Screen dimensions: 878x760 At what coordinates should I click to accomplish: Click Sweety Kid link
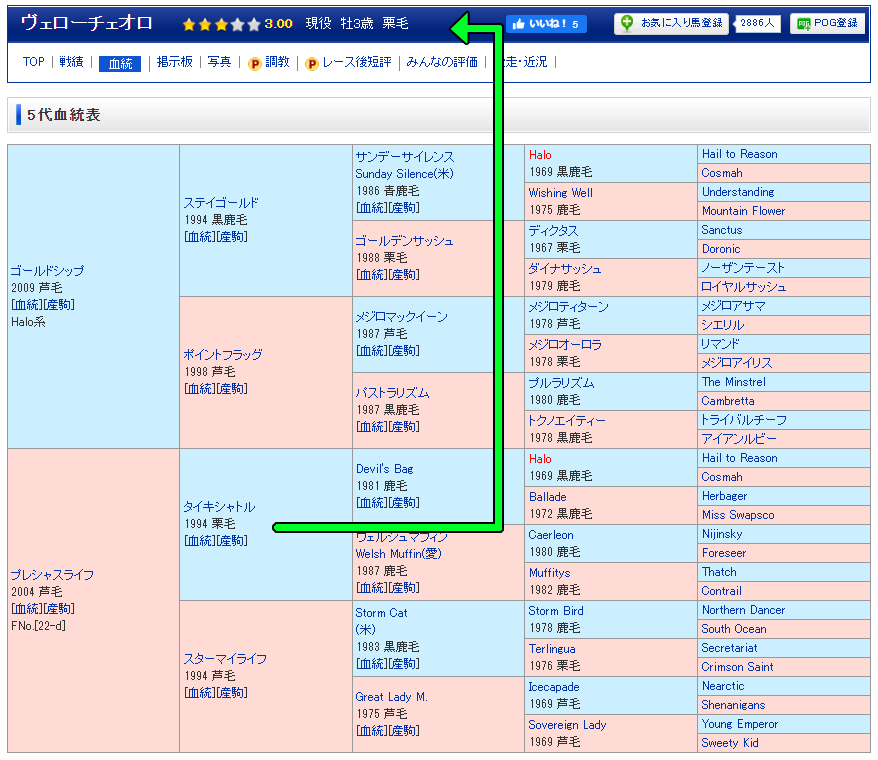click(x=730, y=743)
